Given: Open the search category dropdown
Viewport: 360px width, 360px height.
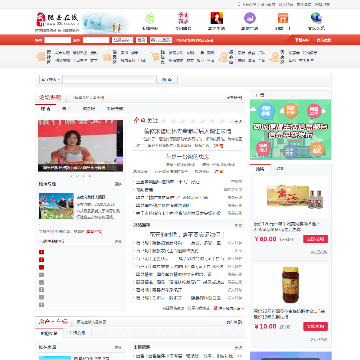Looking at the screenshot, I should (x=51, y=79).
